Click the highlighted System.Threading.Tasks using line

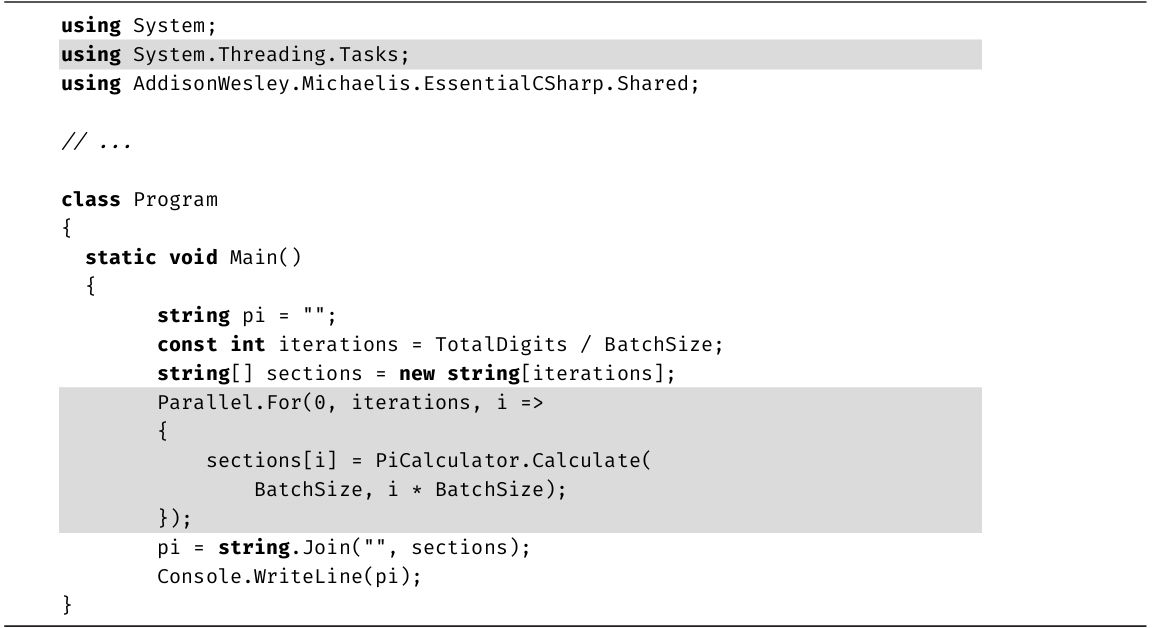pyautogui.click(x=236, y=55)
